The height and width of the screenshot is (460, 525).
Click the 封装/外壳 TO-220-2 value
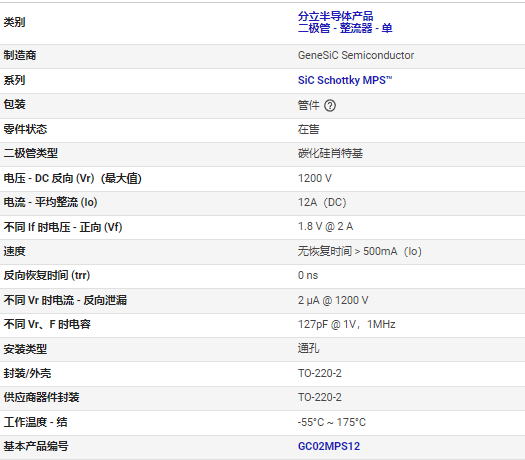pyautogui.click(x=320, y=373)
